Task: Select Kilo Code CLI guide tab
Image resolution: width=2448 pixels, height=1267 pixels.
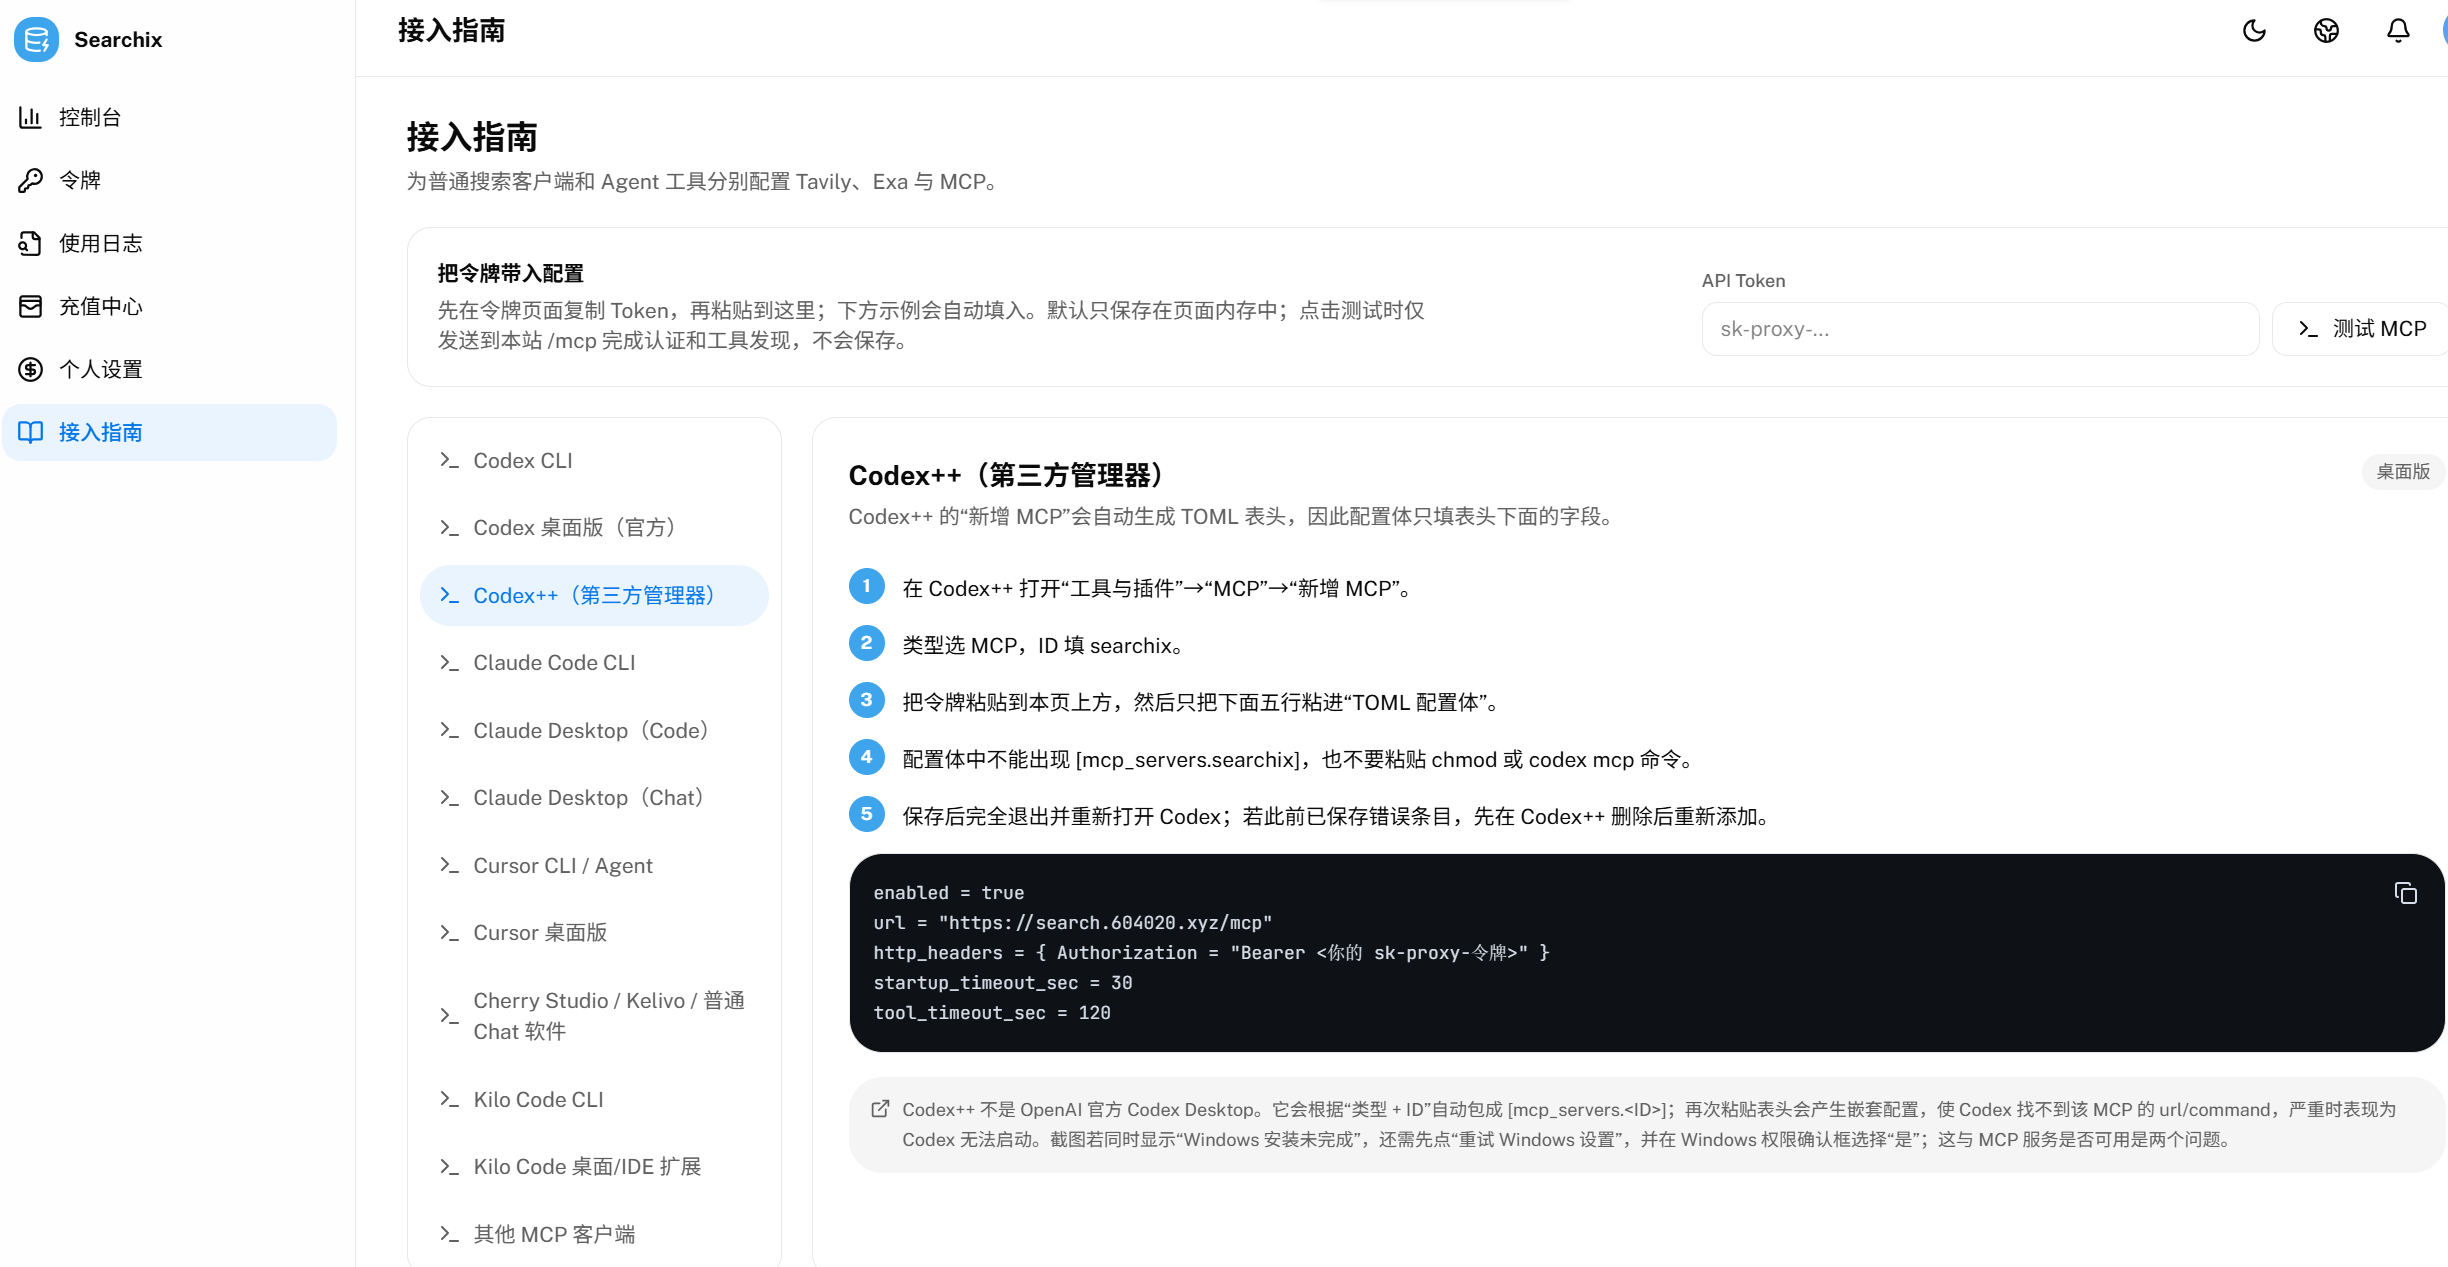Action: tap(594, 1100)
